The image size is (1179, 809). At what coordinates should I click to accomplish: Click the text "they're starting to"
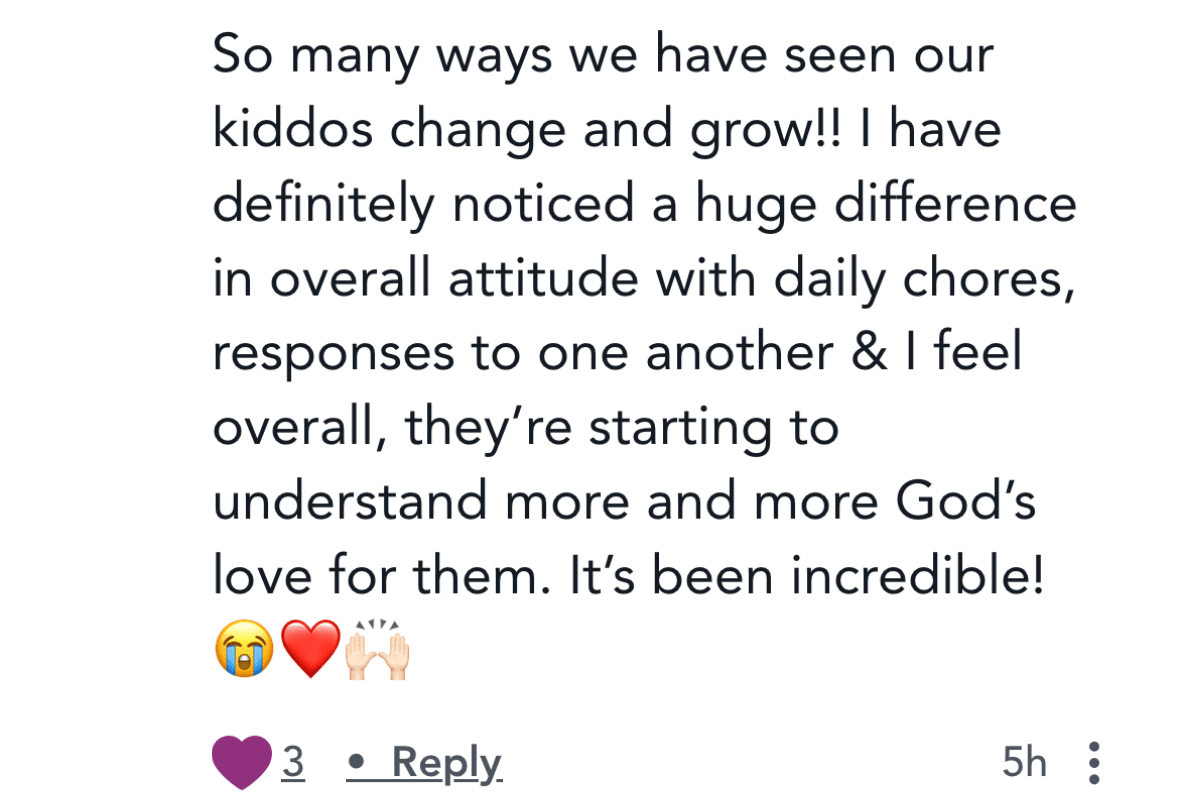tap(622, 430)
